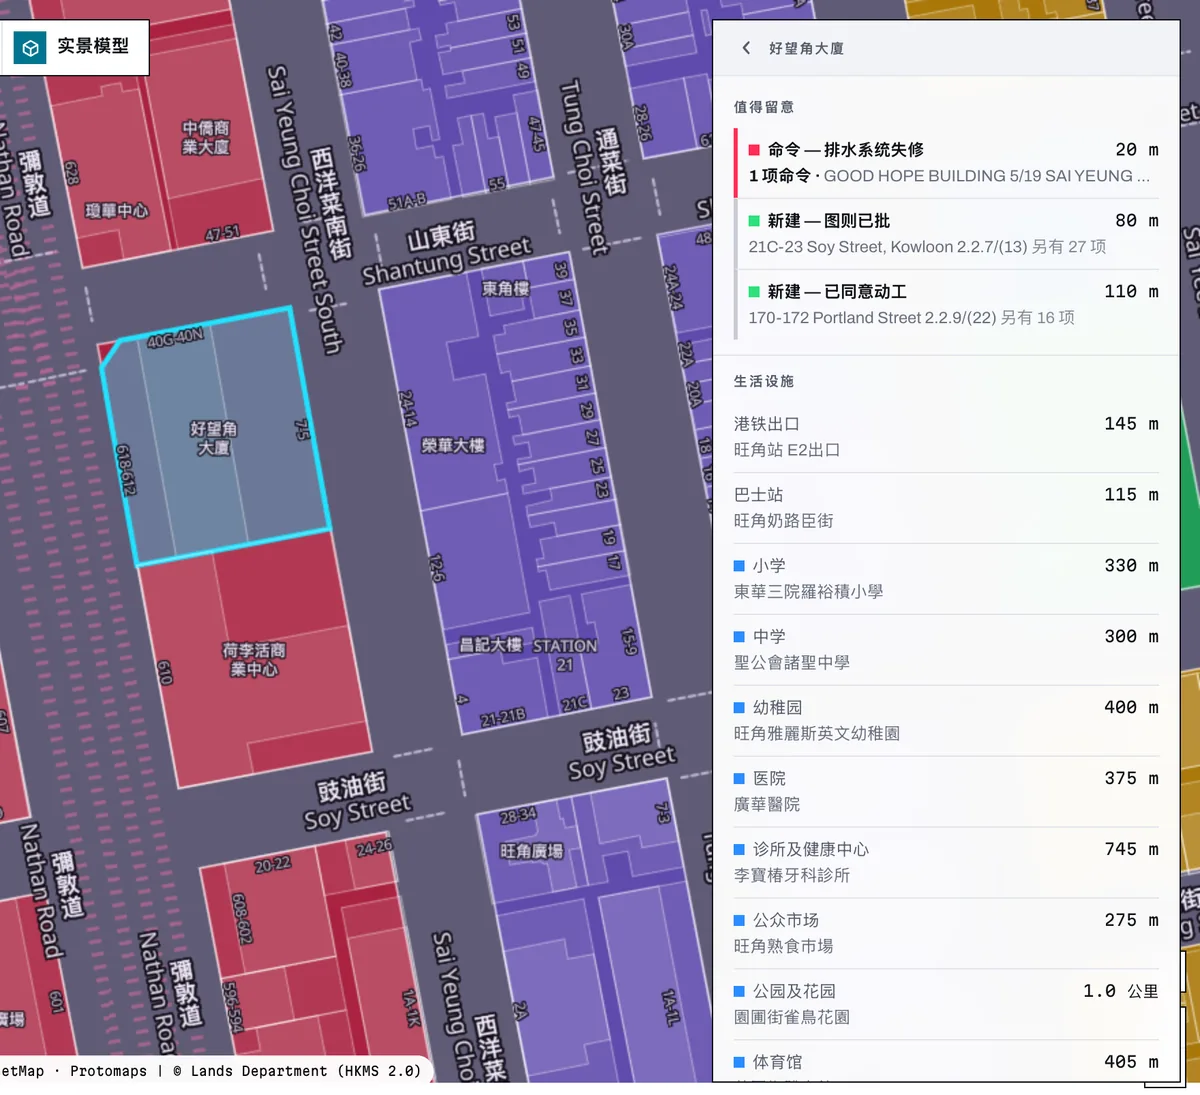The width and height of the screenshot is (1200, 1095).
Task: Click the Shantung Street map label
Action: (447, 261)
